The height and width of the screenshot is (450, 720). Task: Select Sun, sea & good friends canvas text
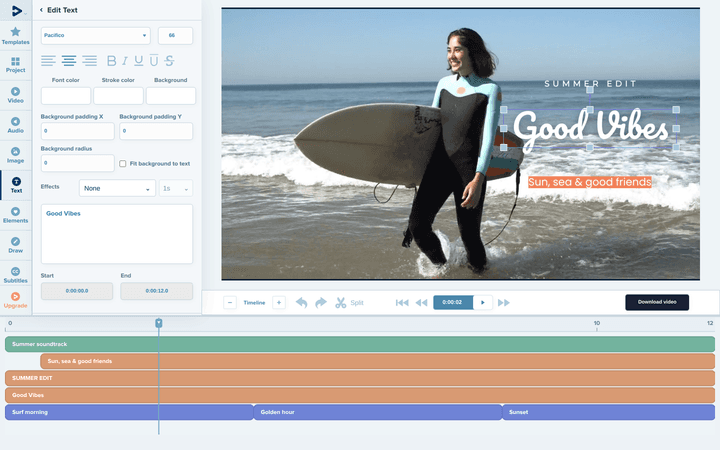(590, 182)
